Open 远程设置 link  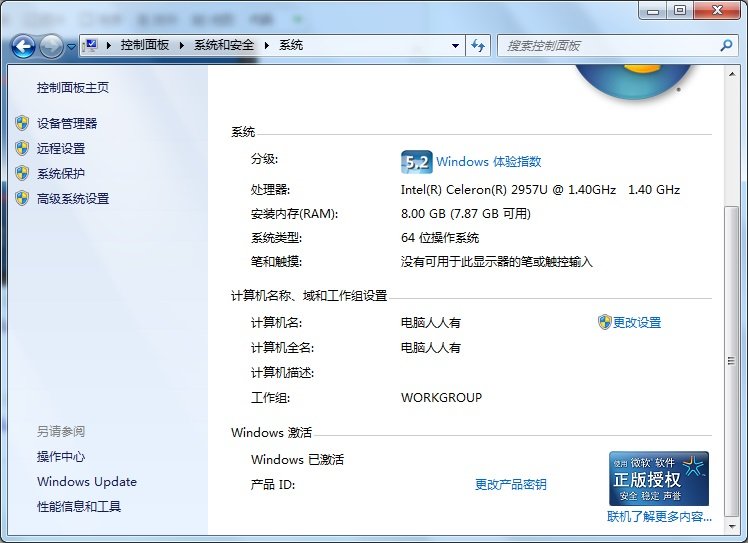point(61,148)
